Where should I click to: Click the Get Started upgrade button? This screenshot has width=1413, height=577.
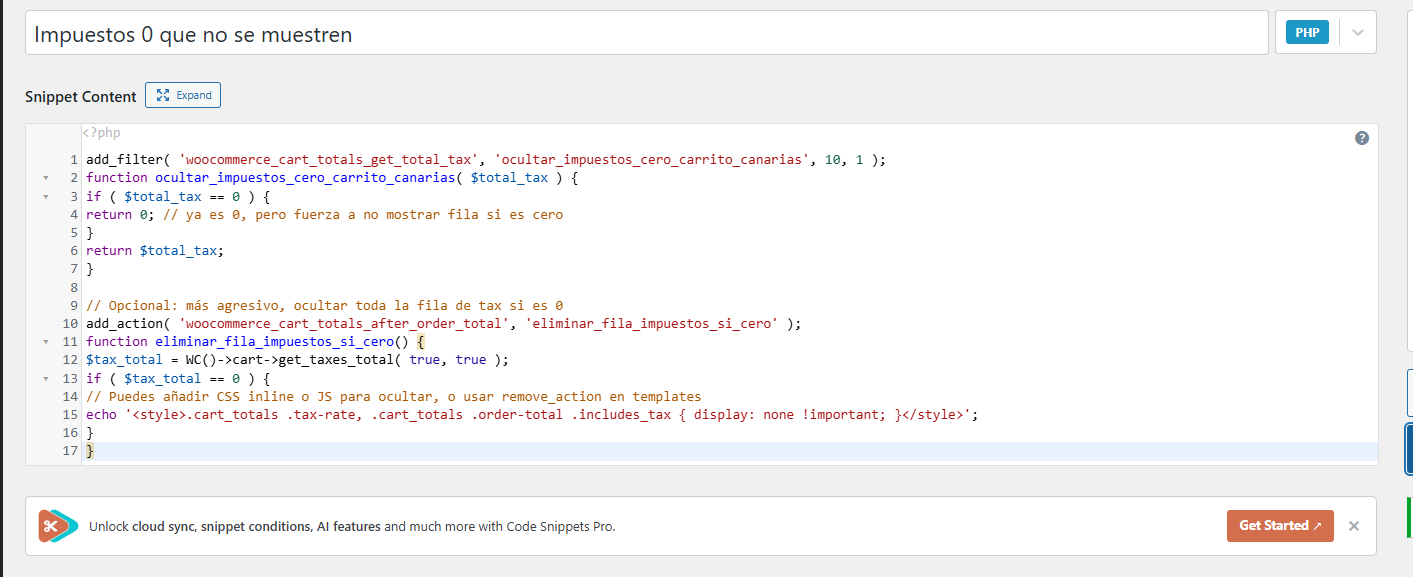coord(1279,526)
